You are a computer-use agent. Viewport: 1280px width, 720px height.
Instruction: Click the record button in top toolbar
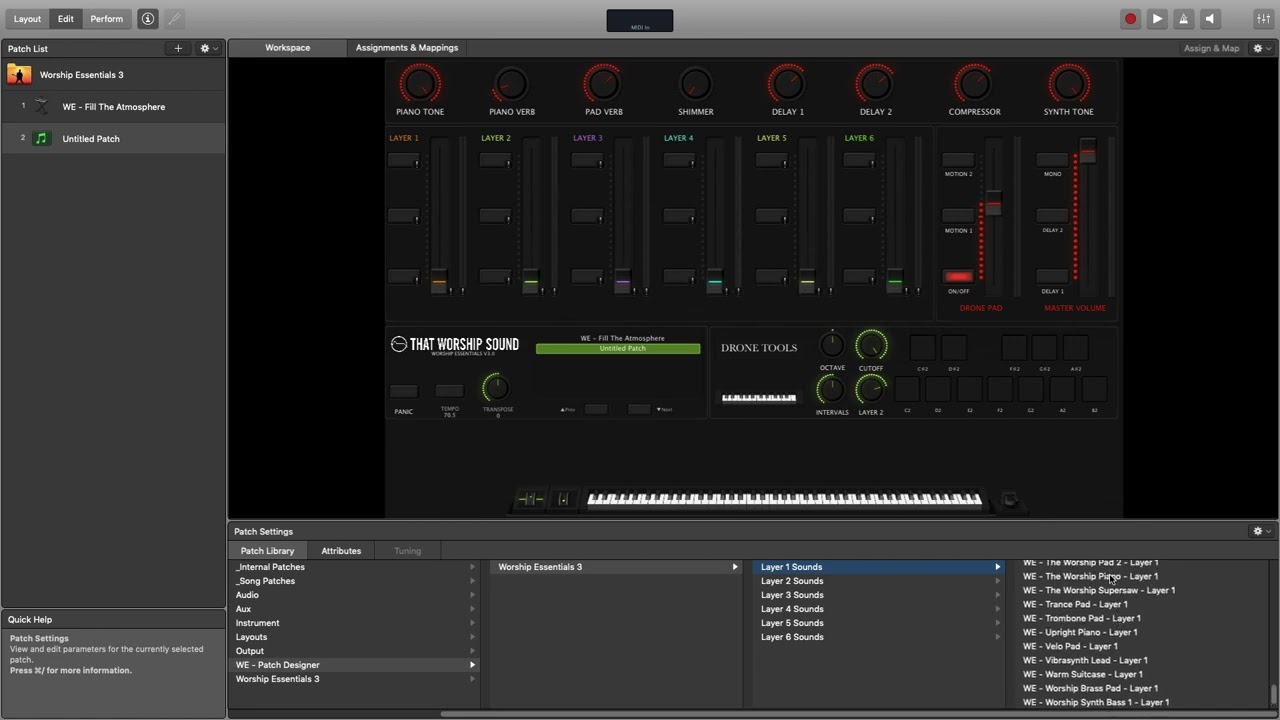pos(1130,19)
